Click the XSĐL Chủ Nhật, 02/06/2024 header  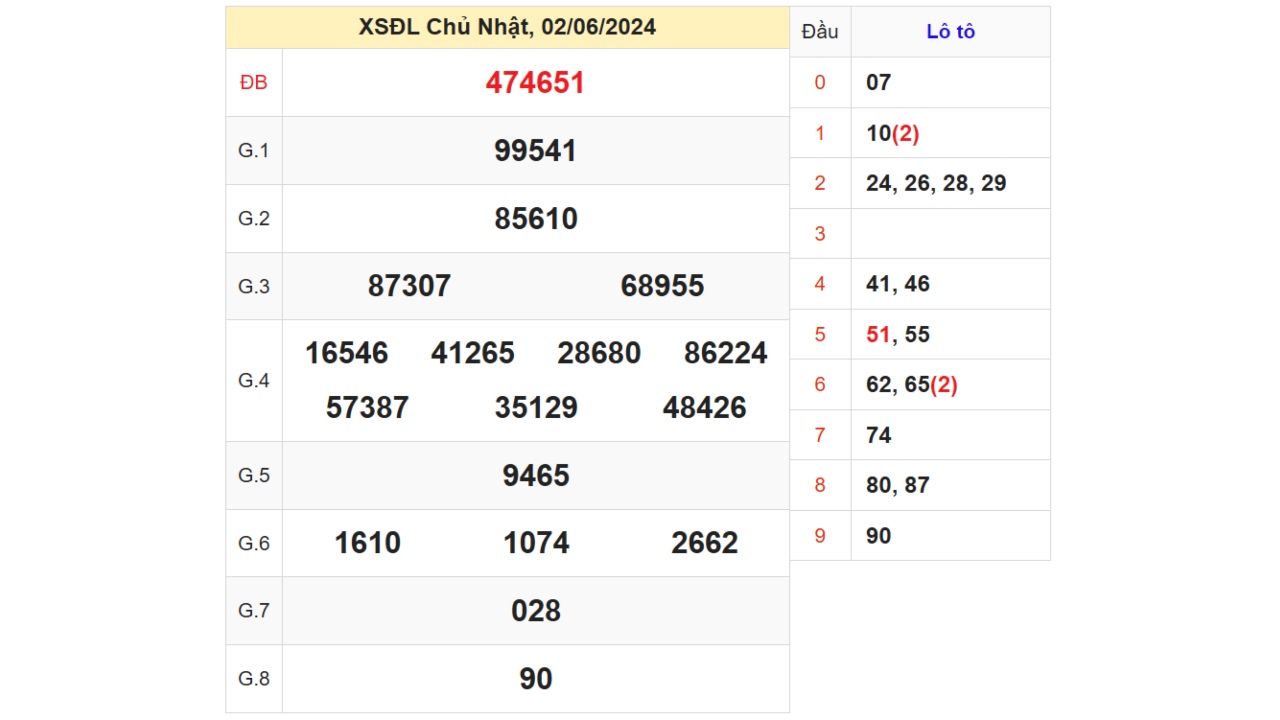coord(507,27)
